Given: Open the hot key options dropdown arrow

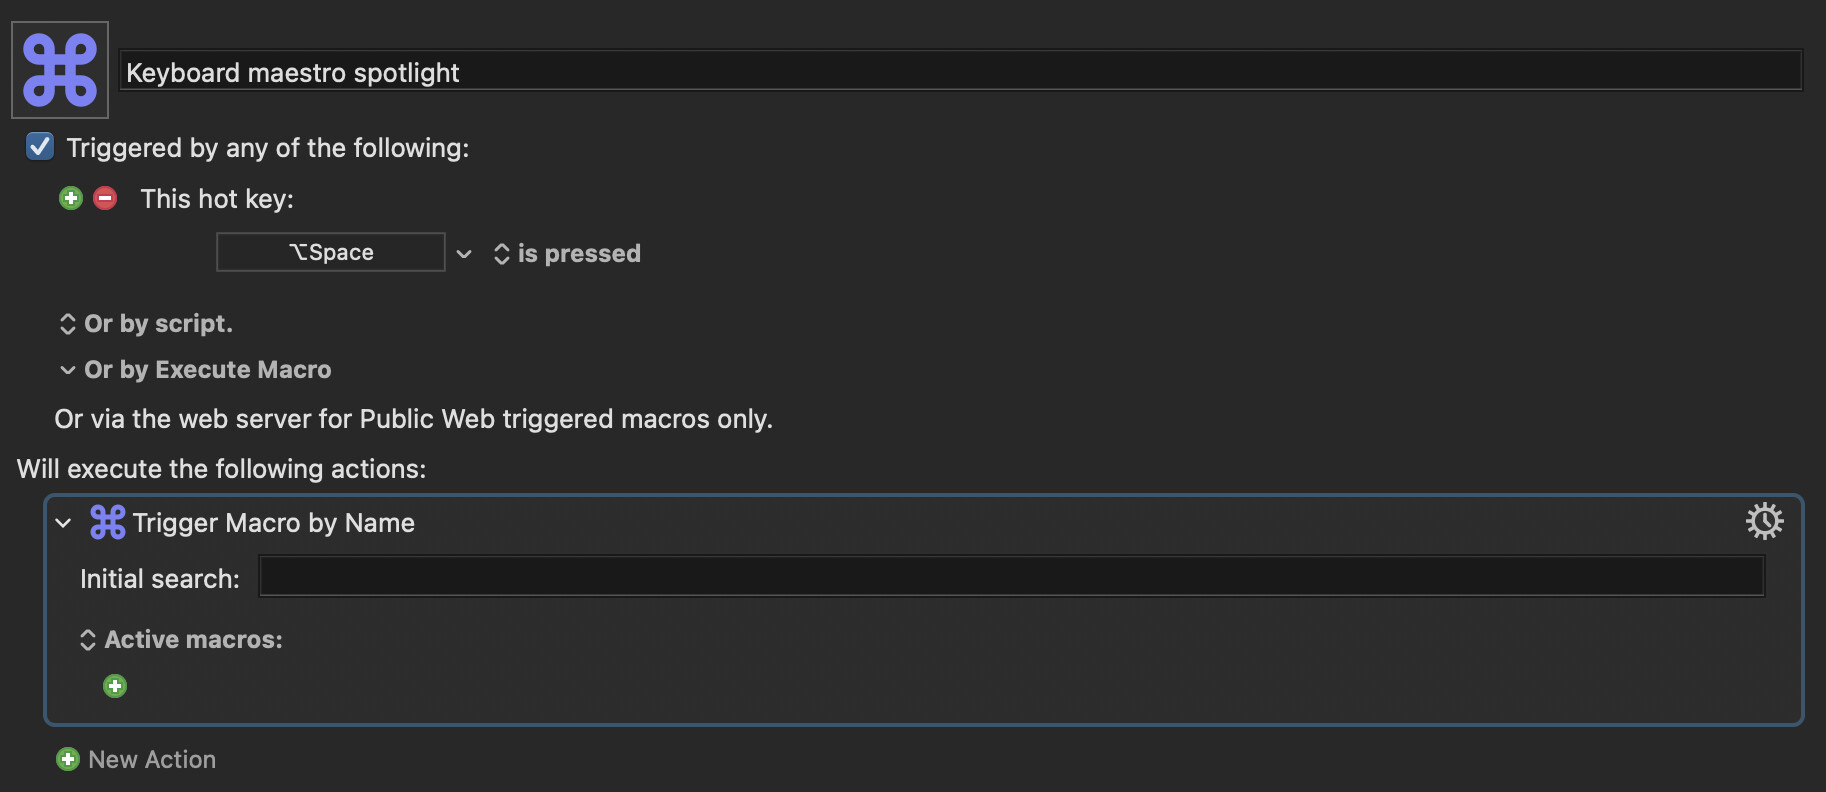Looking at the screenshot, I should pos(464,254).
